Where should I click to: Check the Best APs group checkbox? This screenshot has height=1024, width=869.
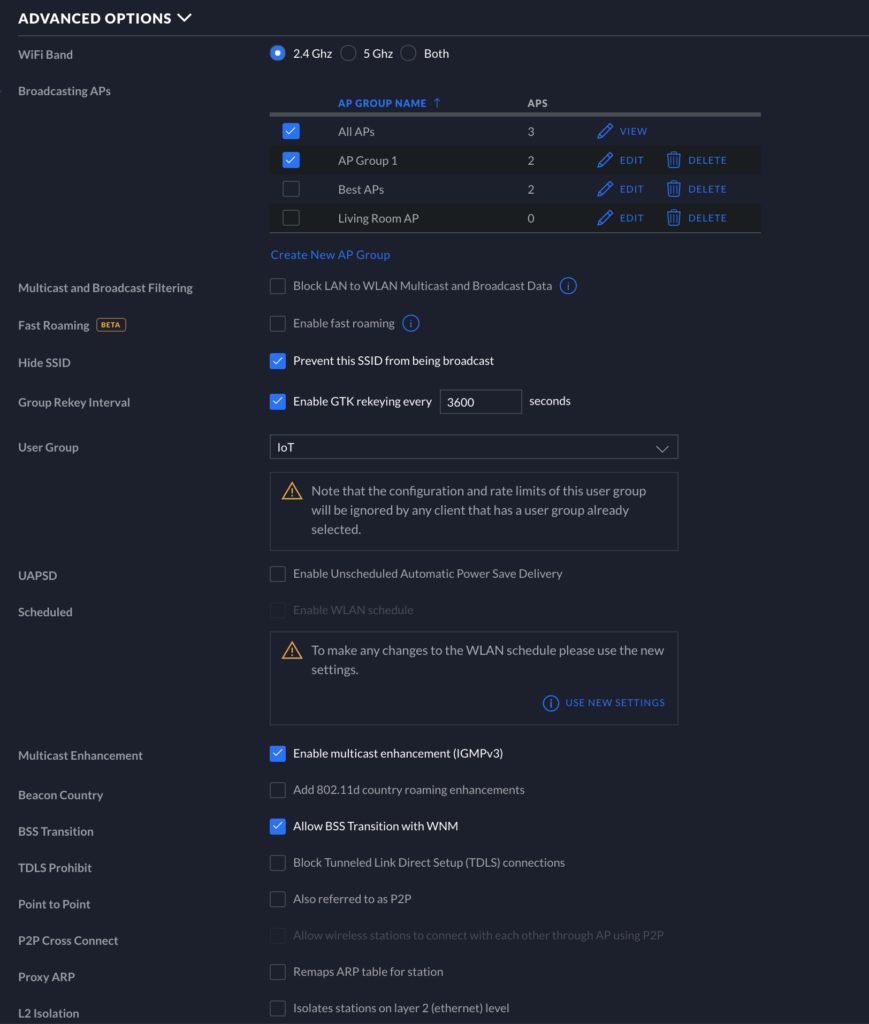click(291, 189)
